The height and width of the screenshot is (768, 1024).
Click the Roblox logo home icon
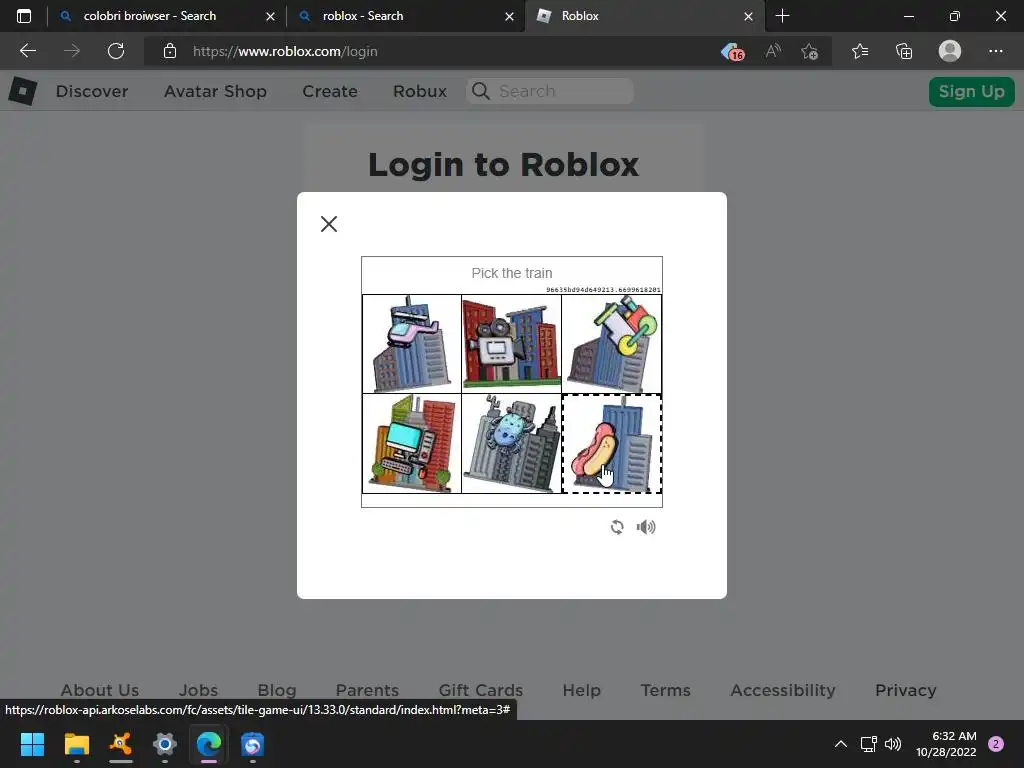pos(23,91)
